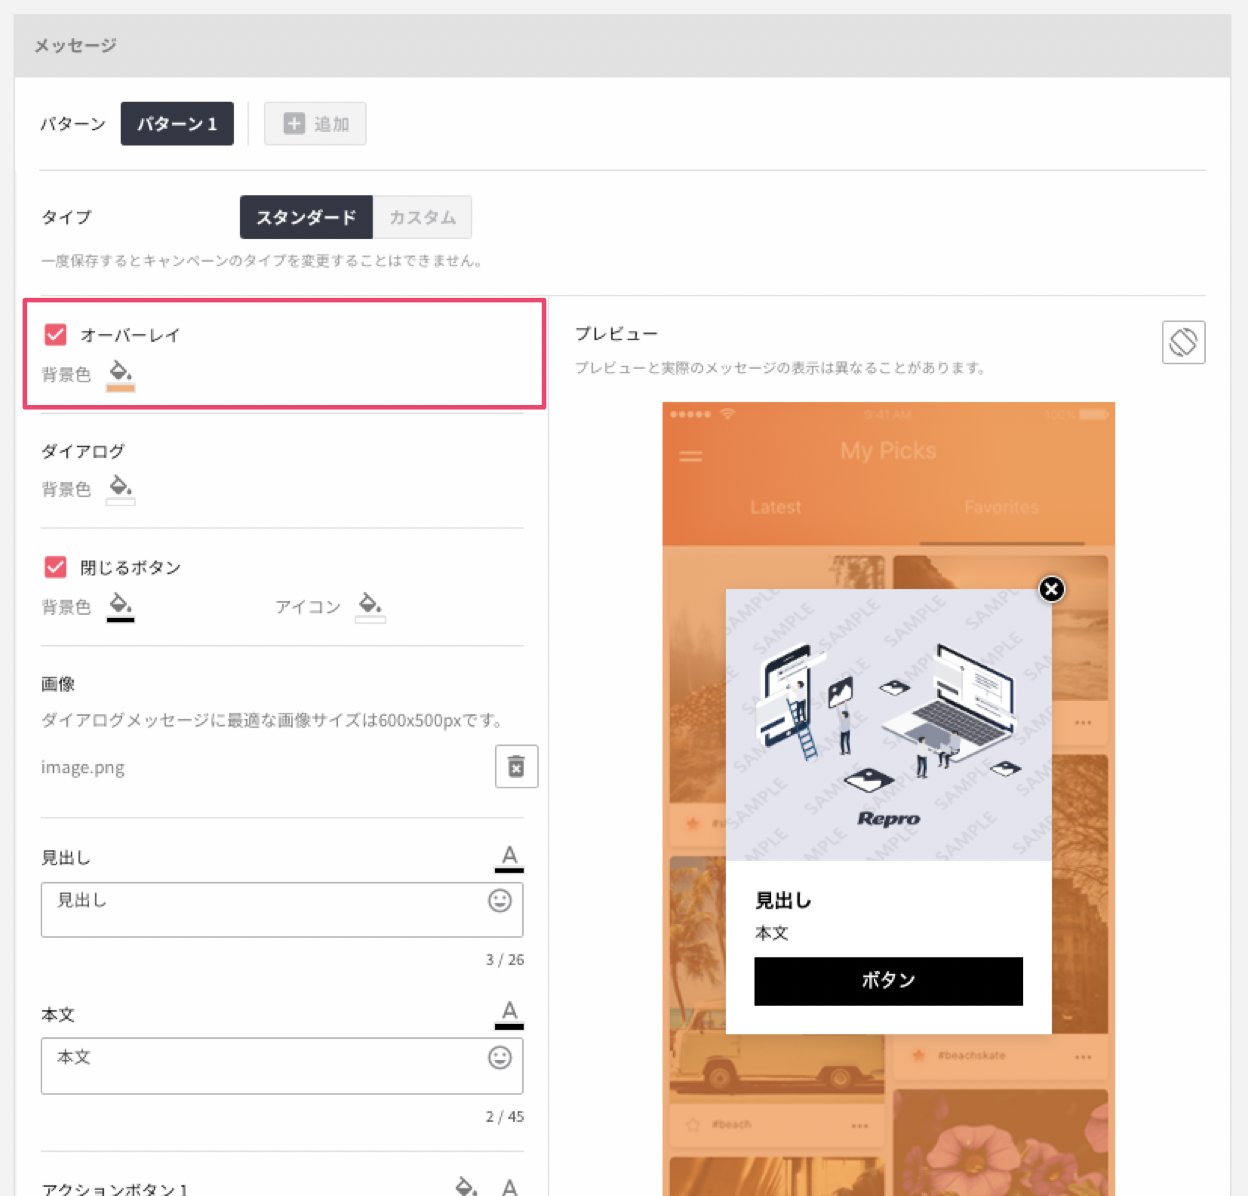The image size is (1248, 1196).
Task: Click the ボタン in the preview dialog
Action: 888,981
